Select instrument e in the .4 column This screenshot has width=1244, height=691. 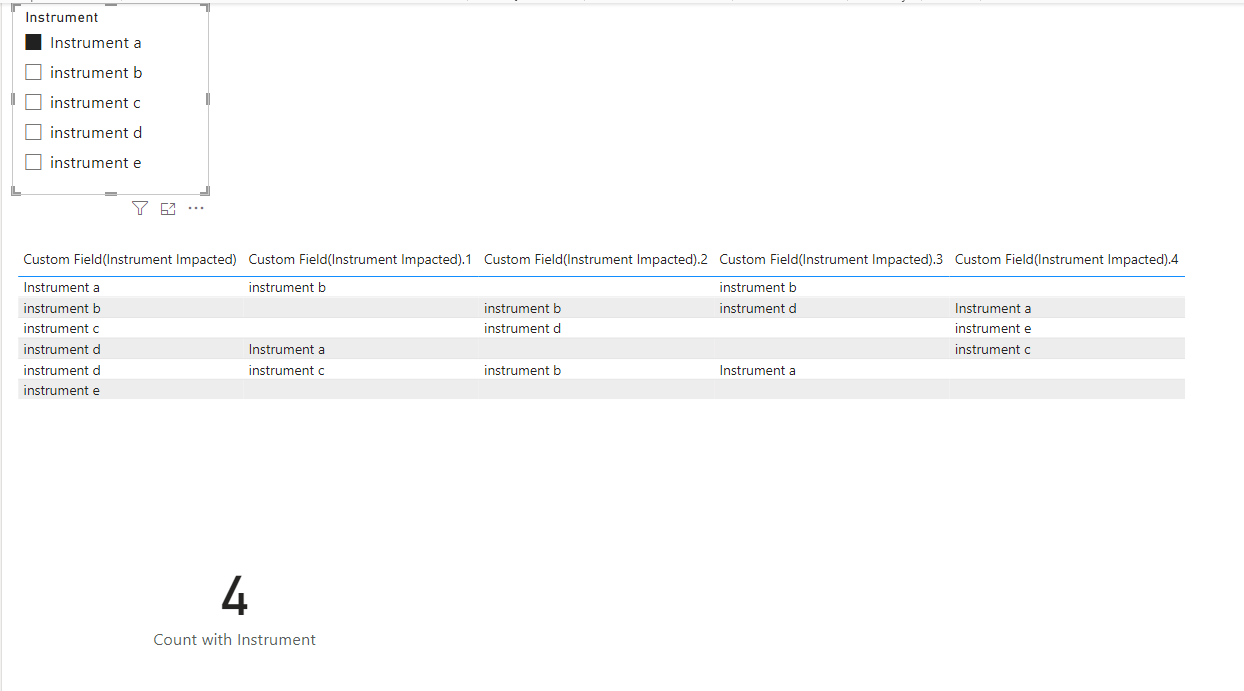[x=993, y=328]
